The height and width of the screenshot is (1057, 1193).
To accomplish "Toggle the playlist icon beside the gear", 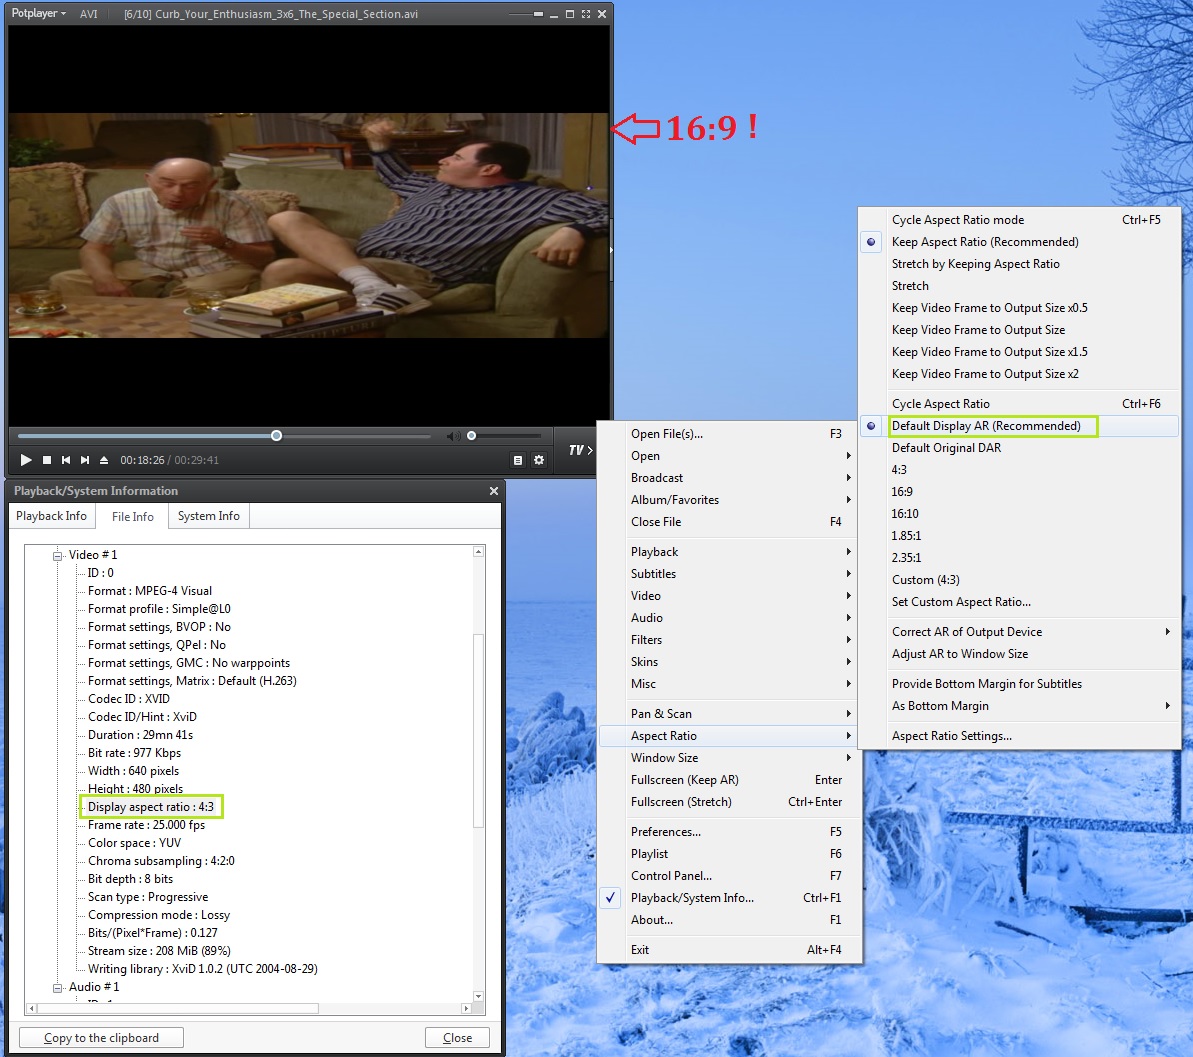I will tap(517, 460).
